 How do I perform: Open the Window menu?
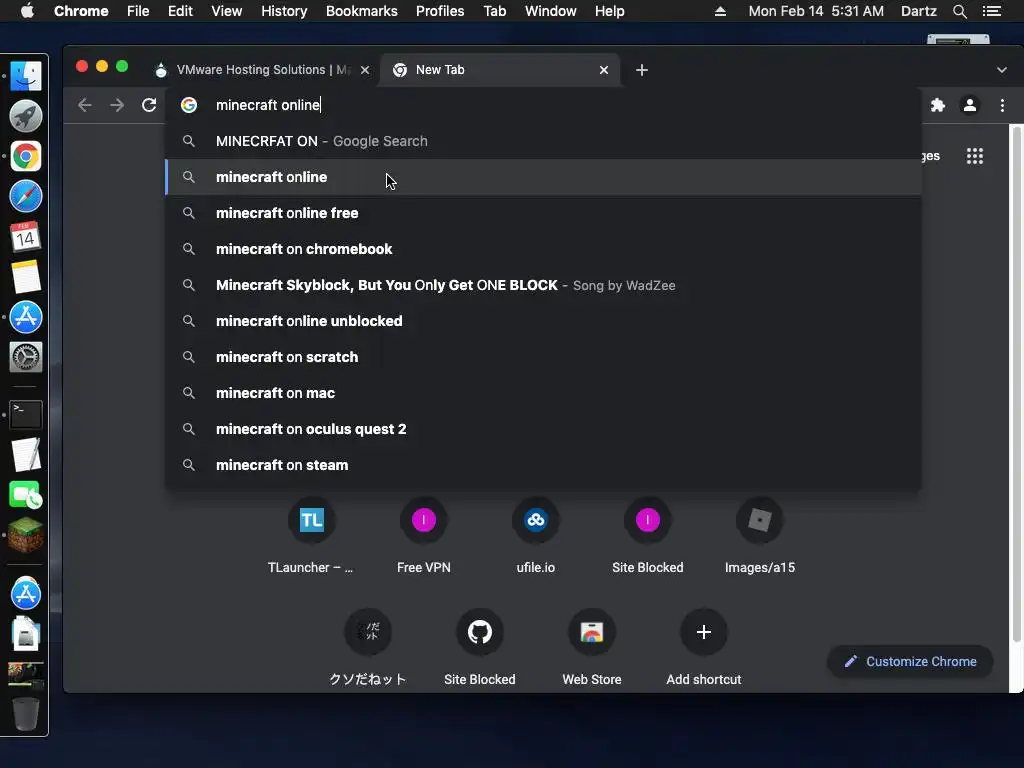click(551, 11)
